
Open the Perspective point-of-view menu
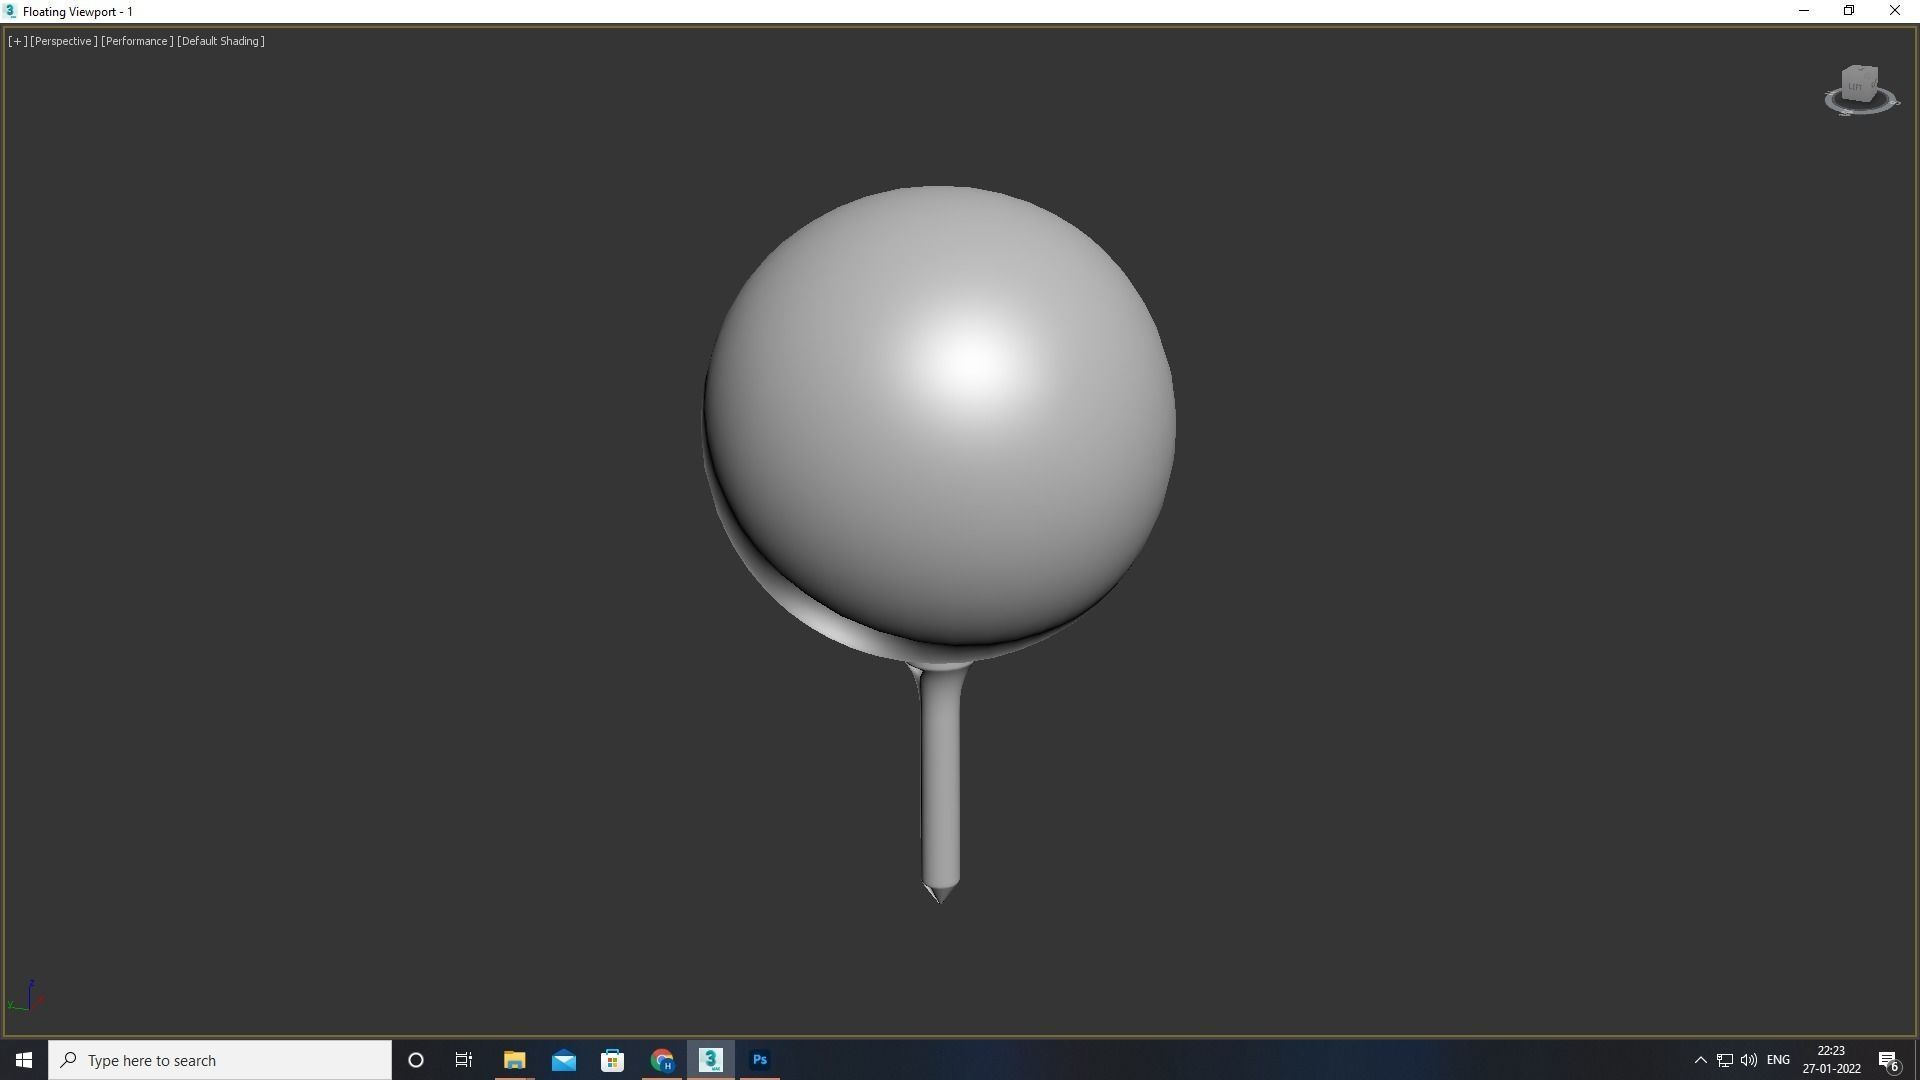pos(63,41)
